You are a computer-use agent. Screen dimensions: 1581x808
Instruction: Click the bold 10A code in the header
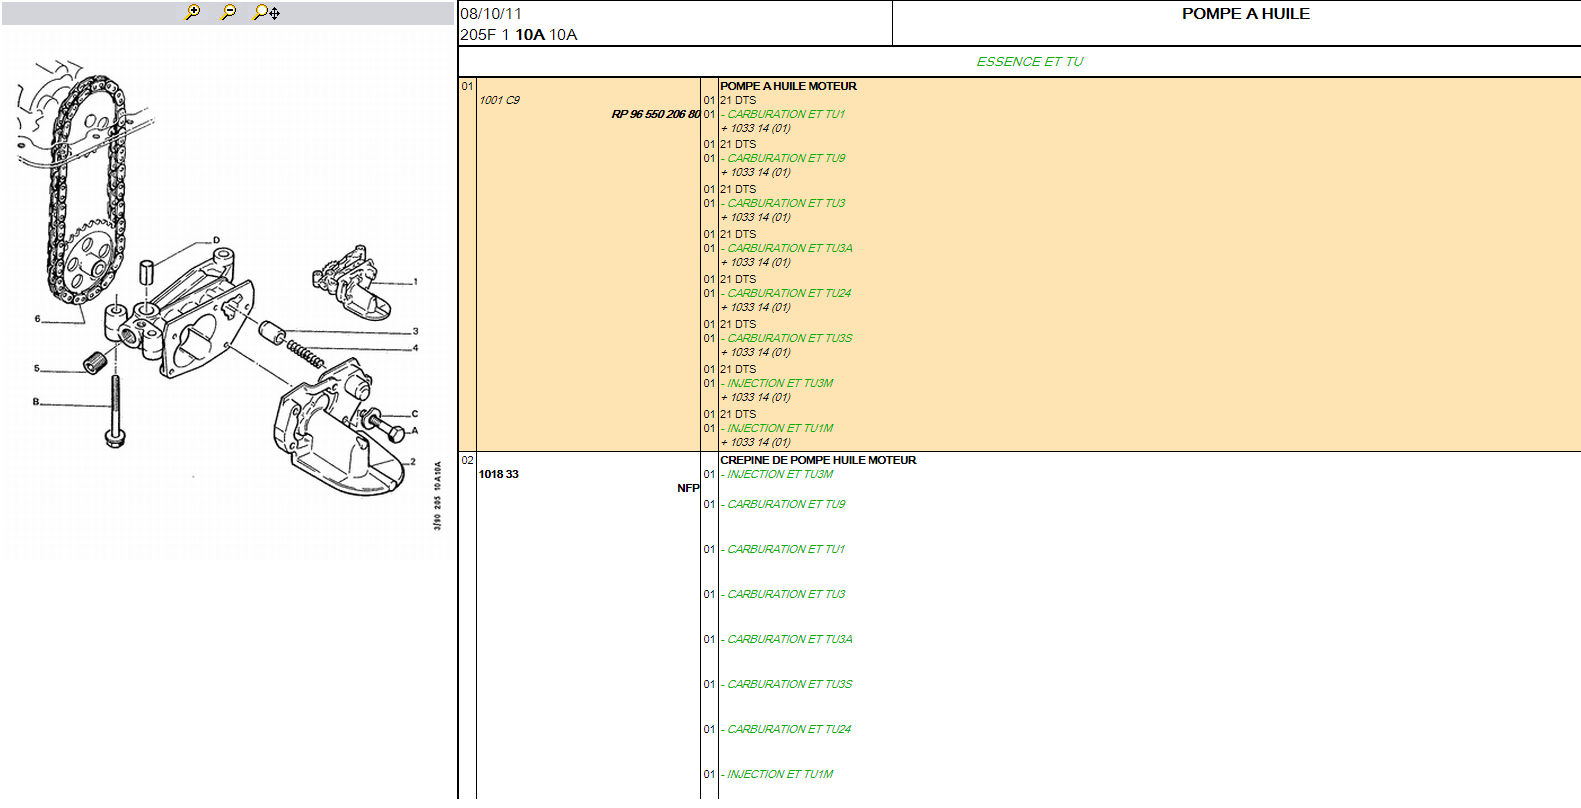[529, 35]
